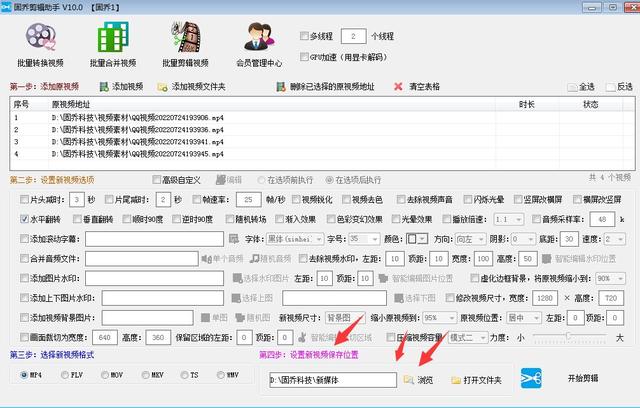This screenshot has width=640, height=408.
Task: Click 状态 column header
Action: (591, 104)
